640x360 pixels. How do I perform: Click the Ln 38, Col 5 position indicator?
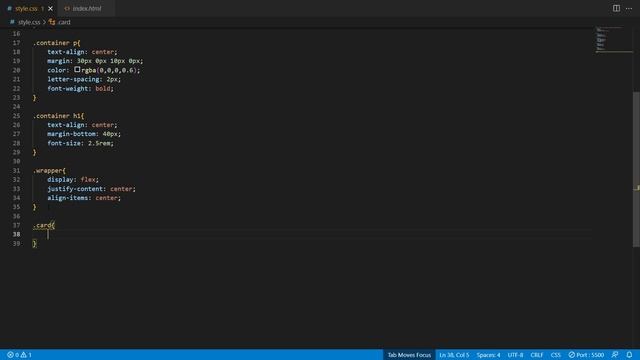point(454,355)
